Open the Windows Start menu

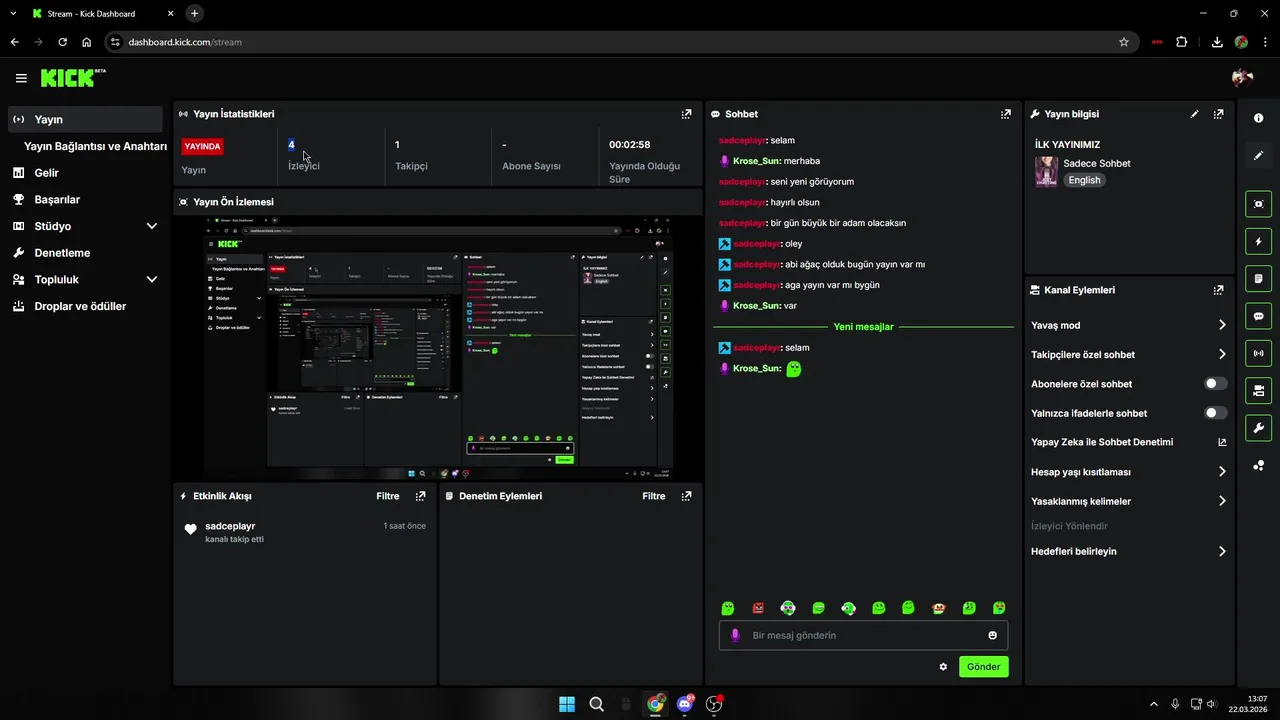click(x=567, y=704)
